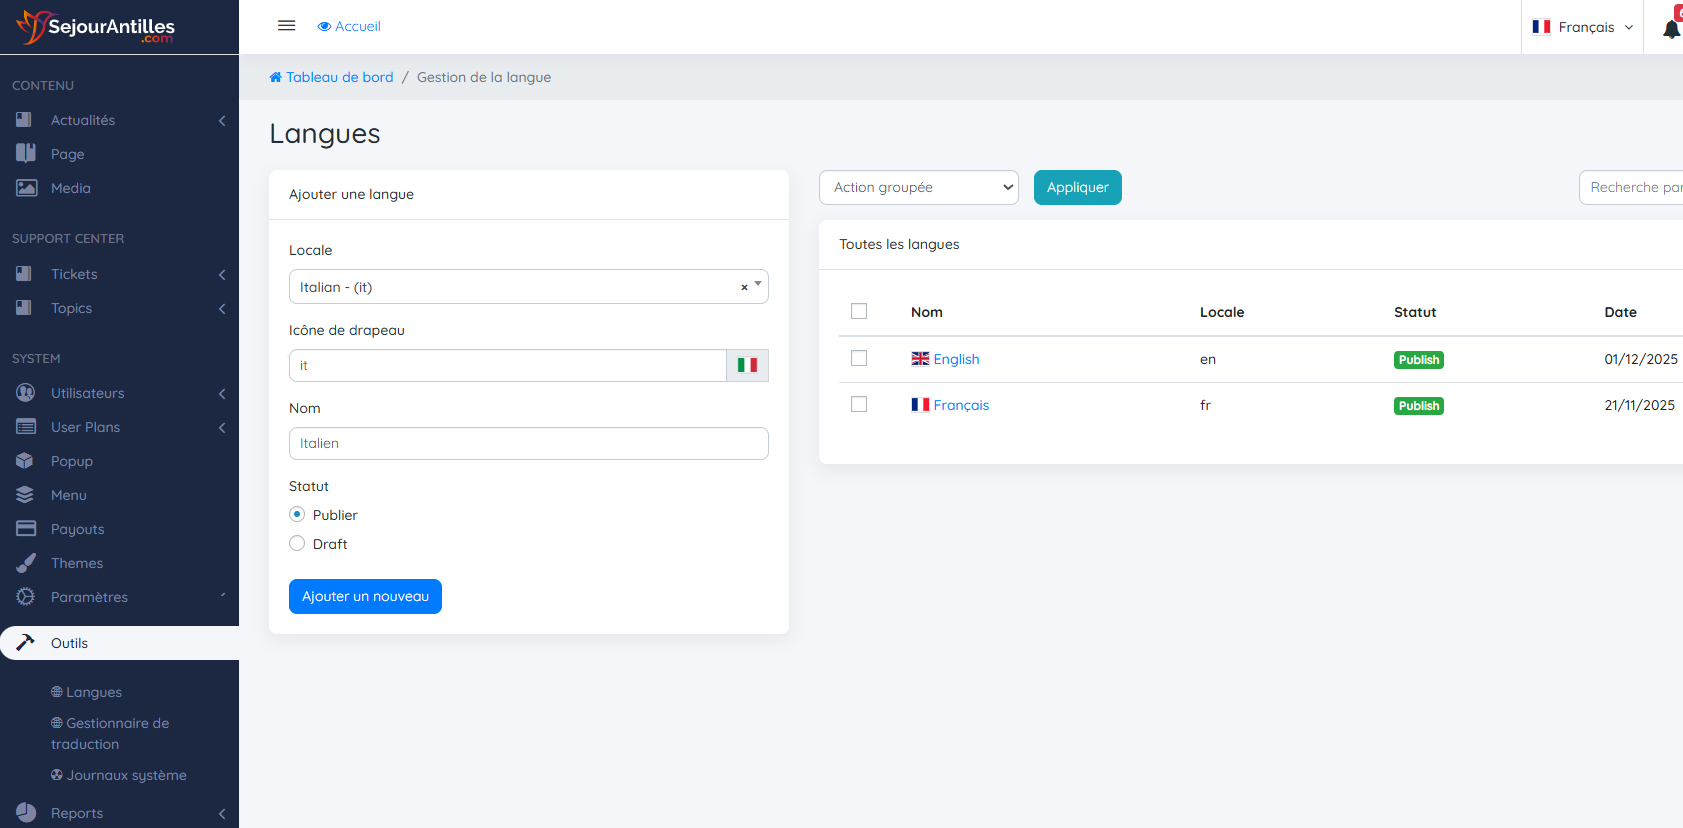
Task: Expand the Topics submenu chevron
Action: pos(222,309)
